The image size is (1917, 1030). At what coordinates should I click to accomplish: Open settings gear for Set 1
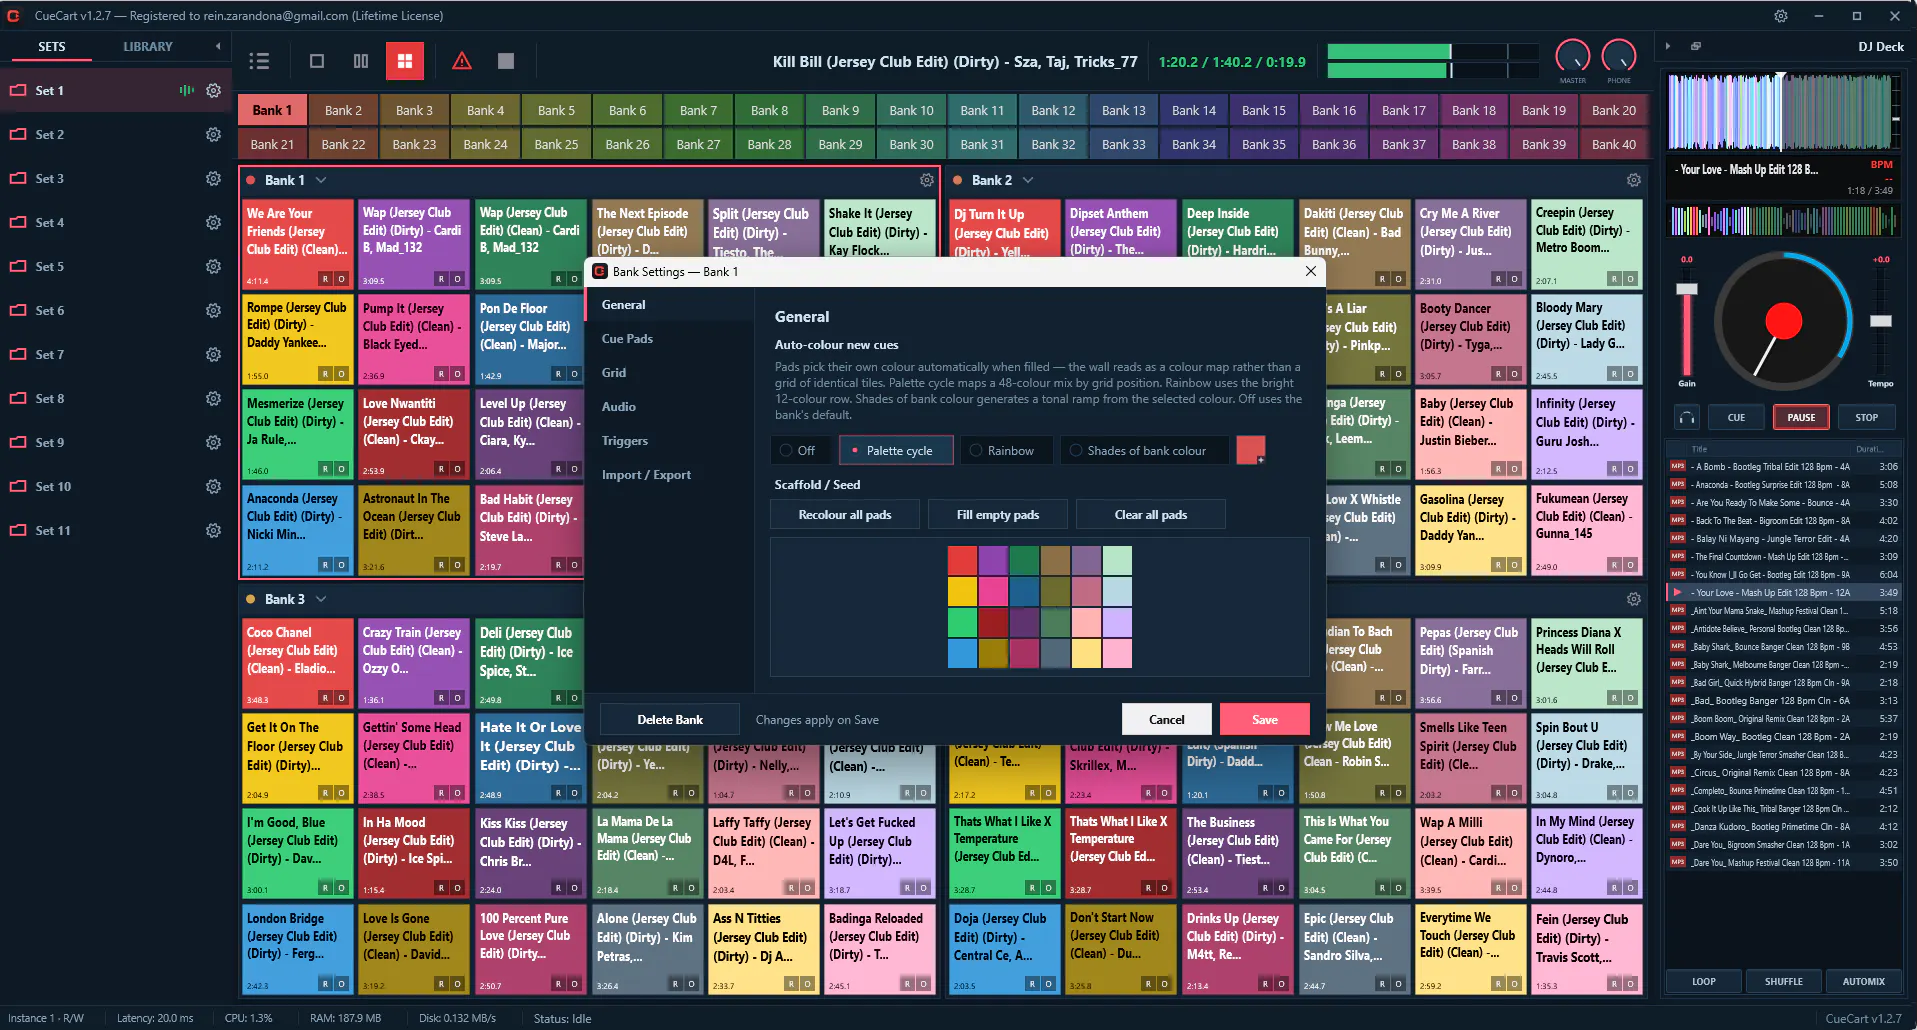coord(213,90)
